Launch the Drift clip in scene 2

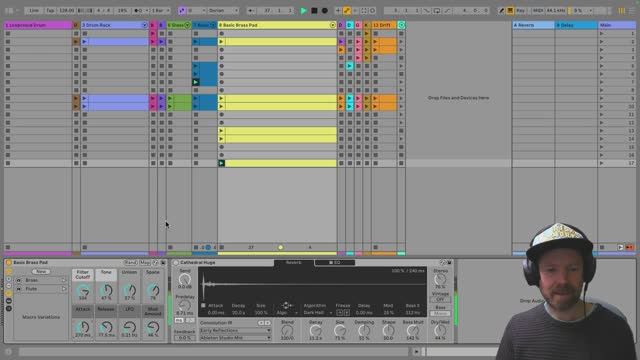[375, 41]
